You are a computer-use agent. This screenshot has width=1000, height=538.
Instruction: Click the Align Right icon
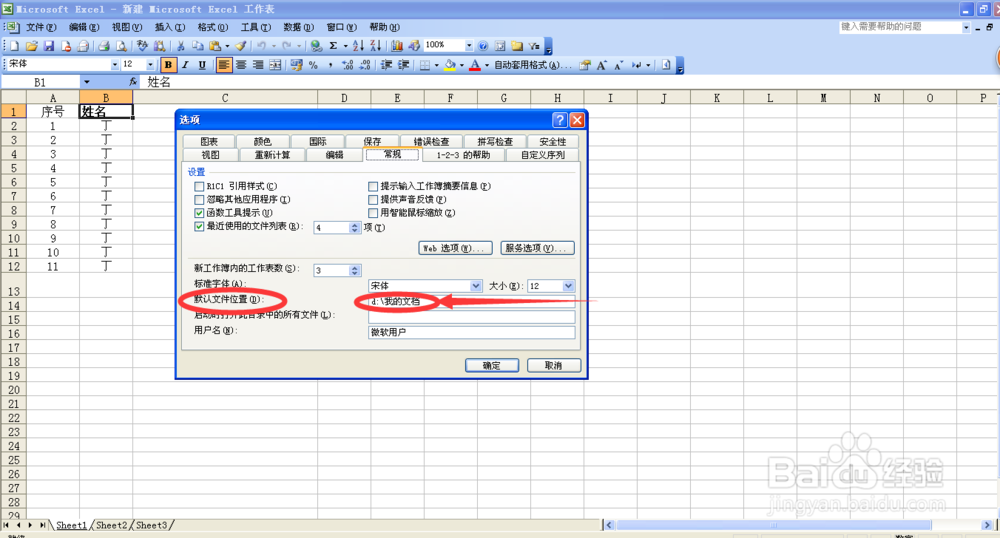pos(258,64)
